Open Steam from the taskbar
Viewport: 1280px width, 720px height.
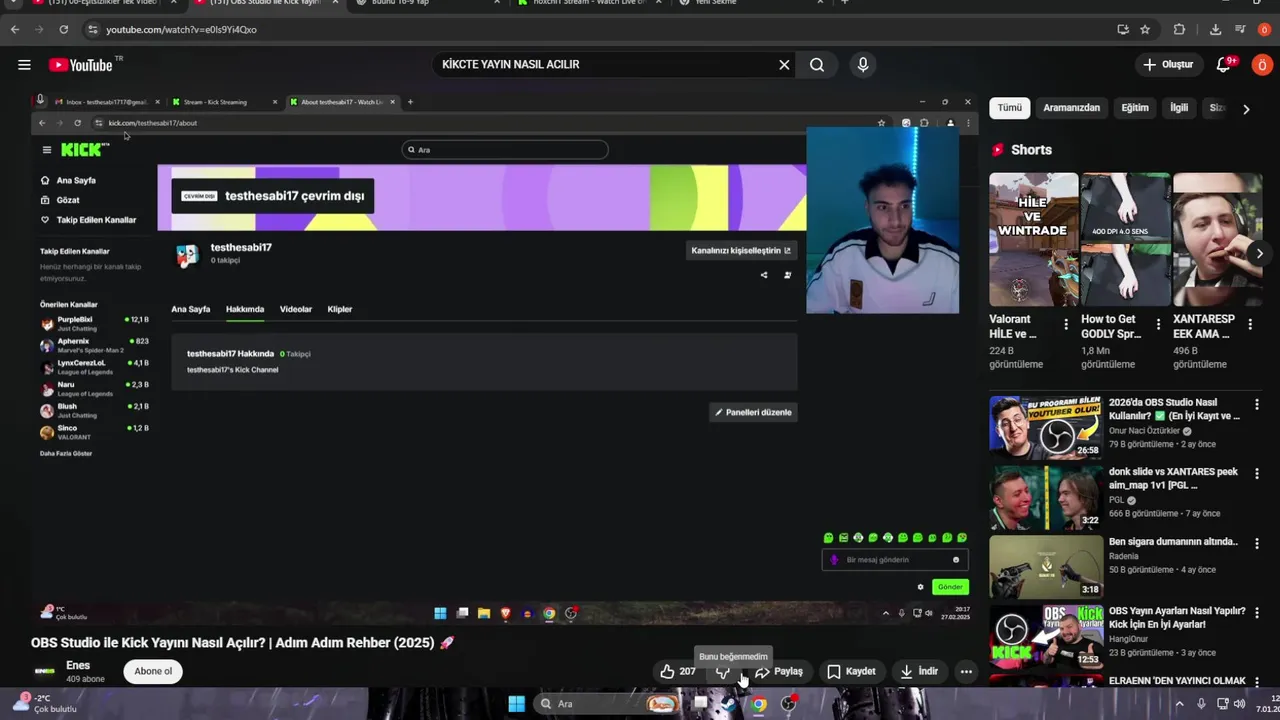pyautogui.click(x=729, y=704)
